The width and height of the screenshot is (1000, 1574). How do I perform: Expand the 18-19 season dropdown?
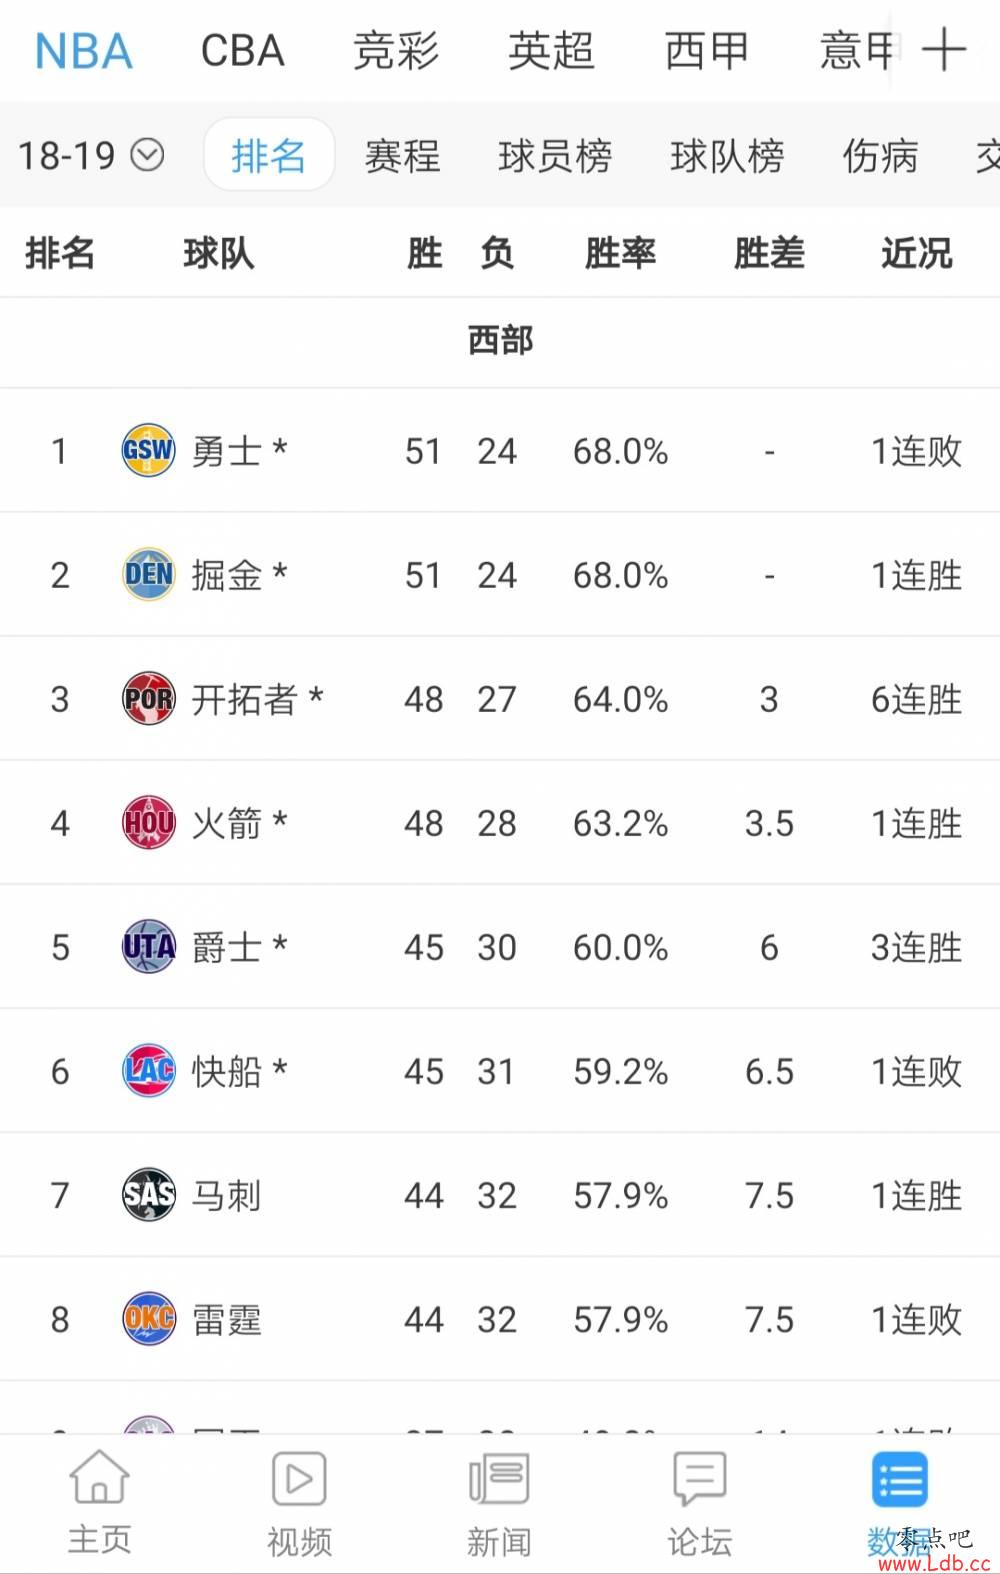[90, 156]
